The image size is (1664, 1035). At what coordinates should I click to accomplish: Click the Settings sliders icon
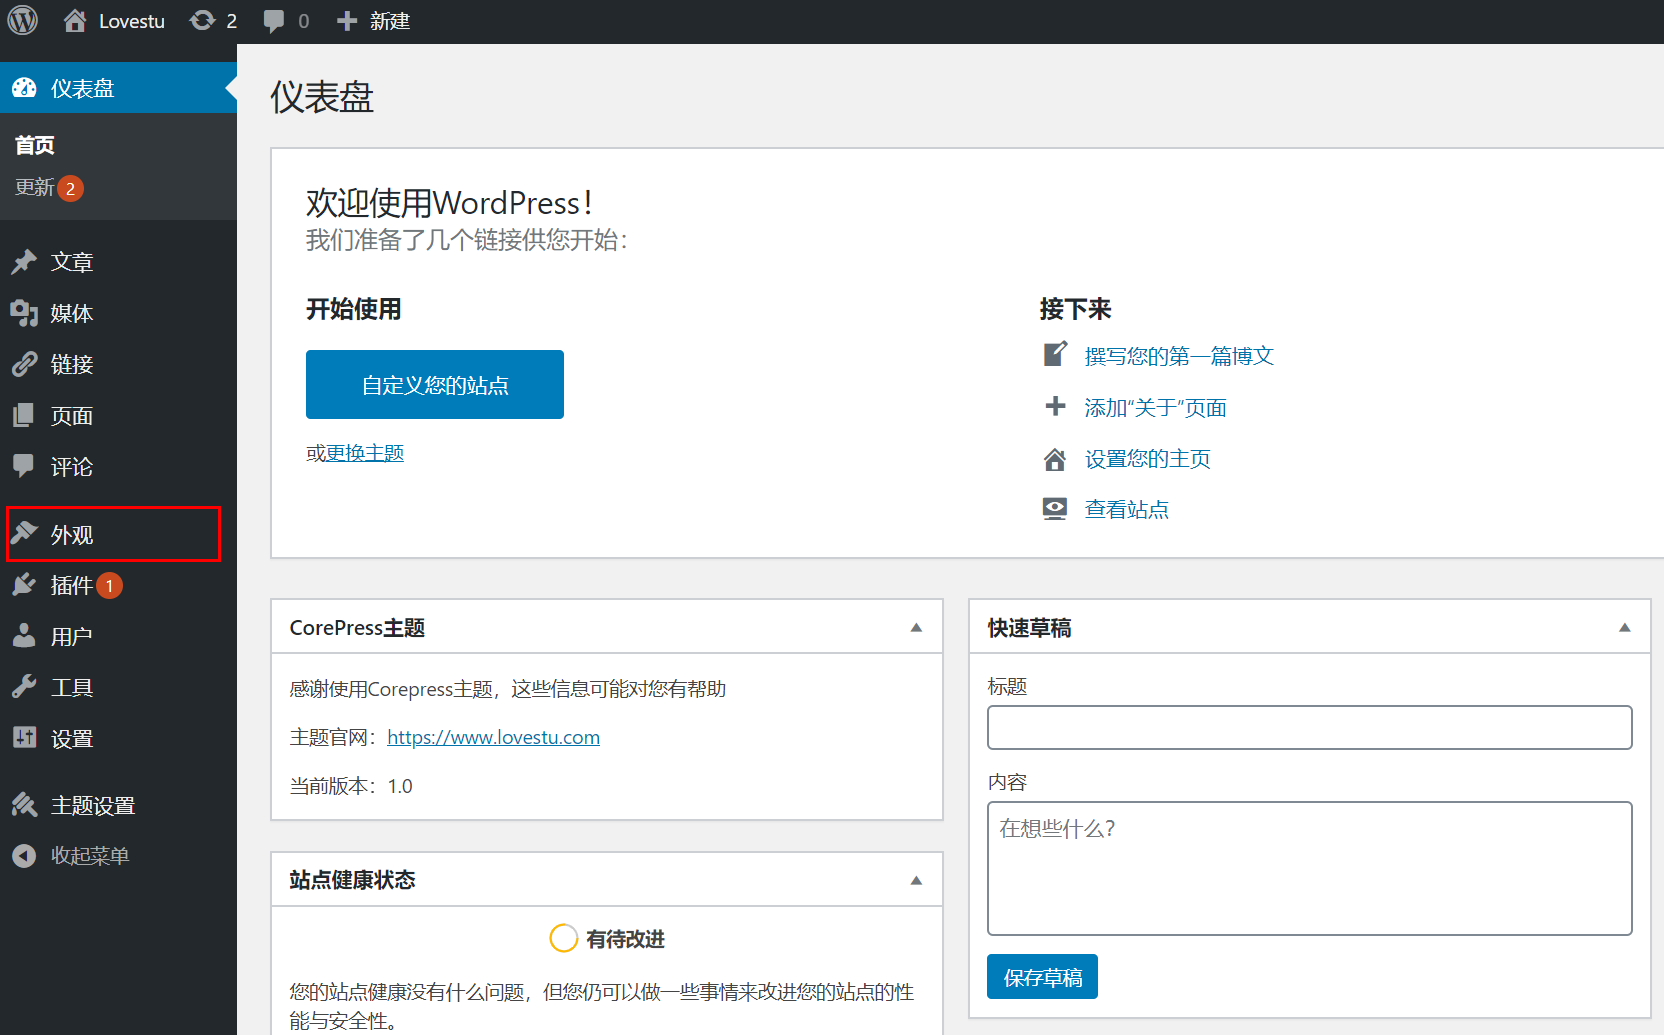(x=24, y=738)
